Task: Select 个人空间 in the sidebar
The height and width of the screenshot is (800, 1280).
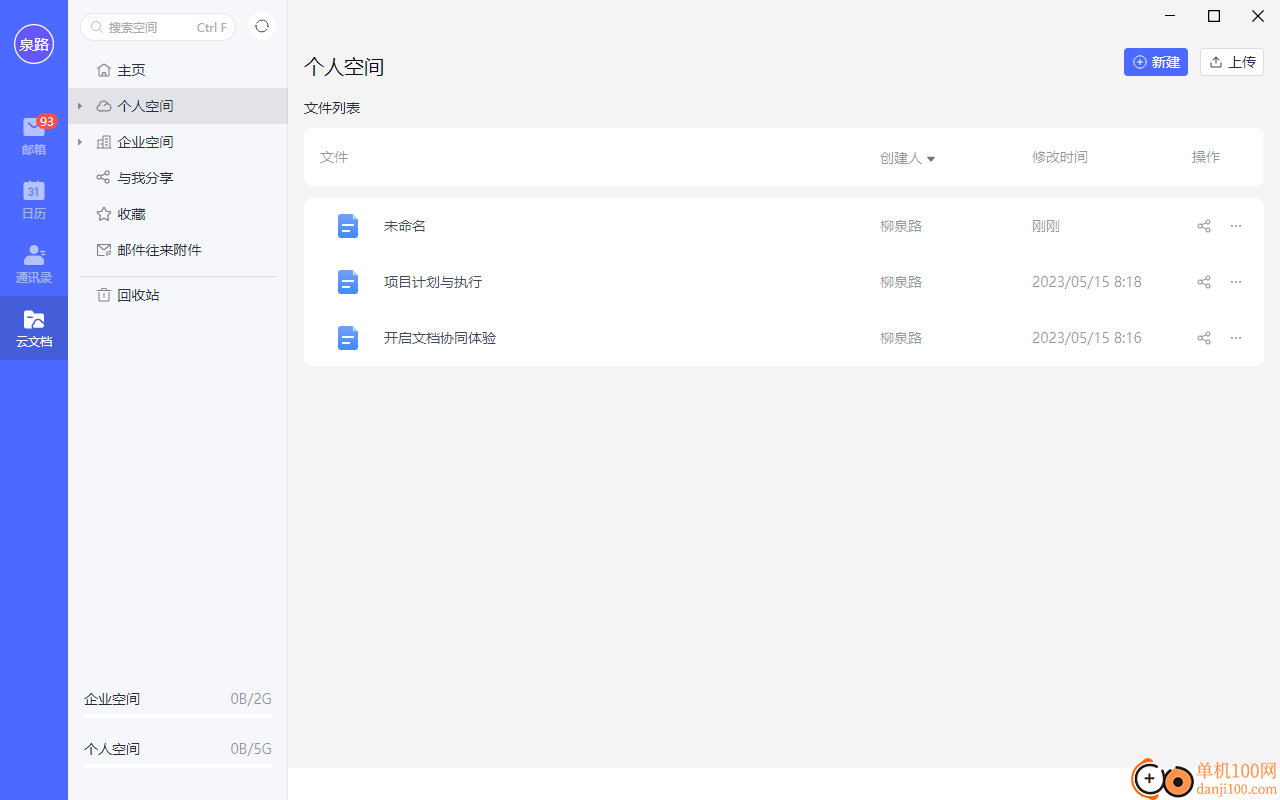Action: click(178, 106)
